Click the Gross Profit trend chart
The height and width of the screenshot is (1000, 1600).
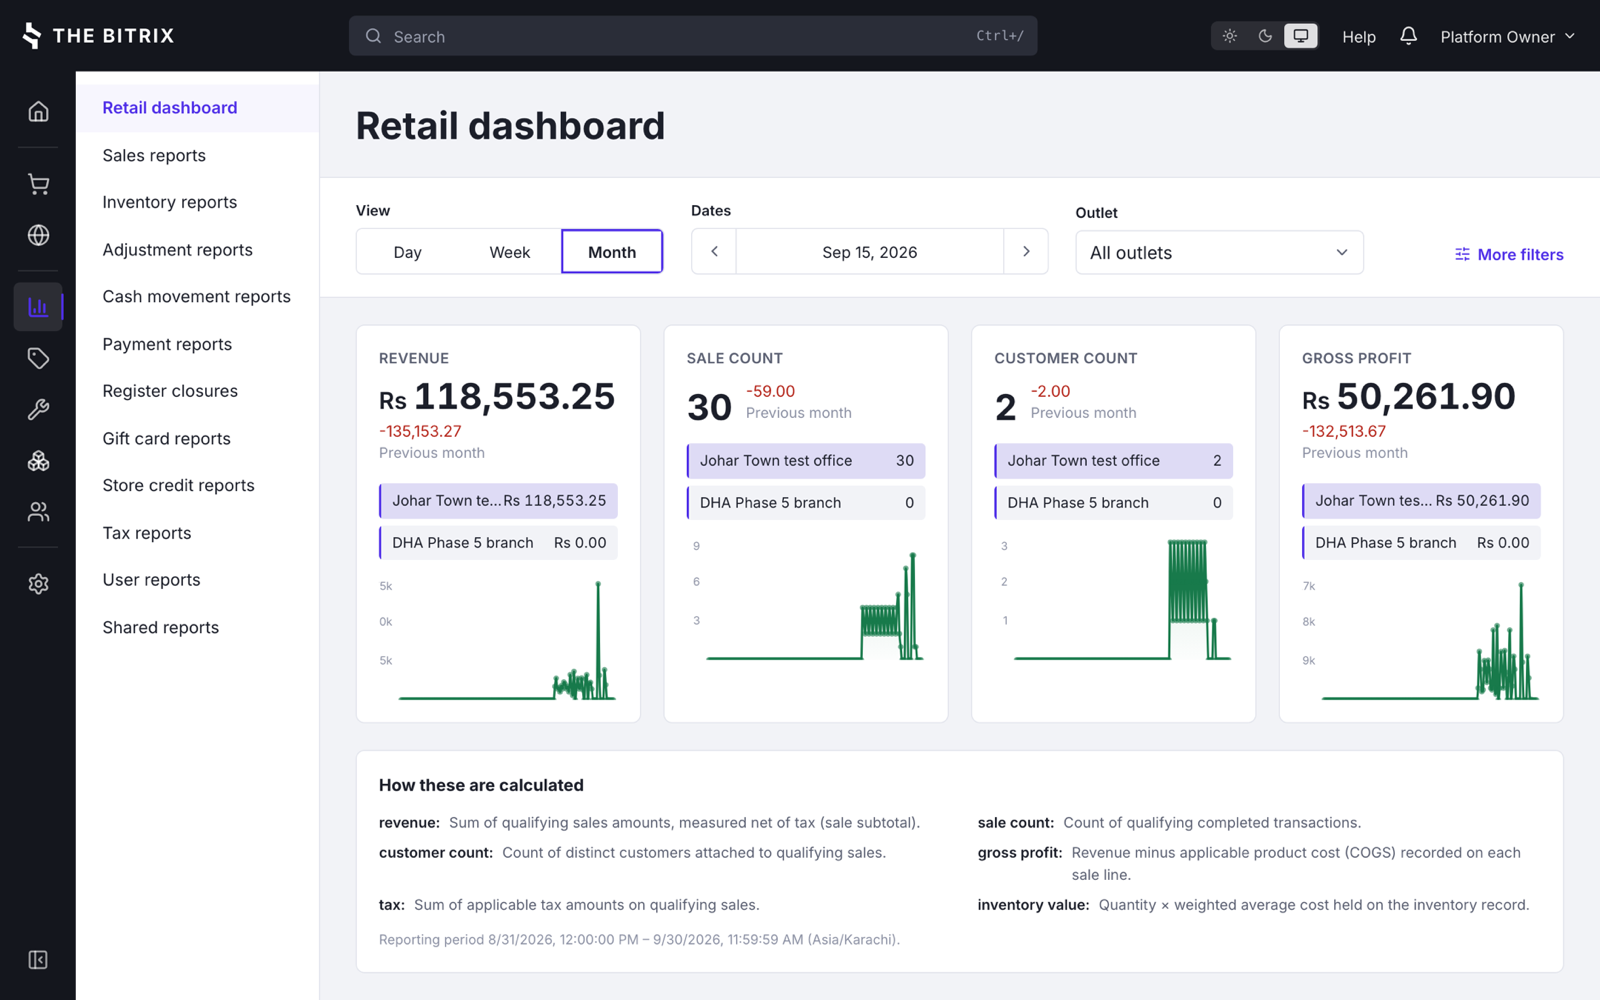[x=1421, y=638]
